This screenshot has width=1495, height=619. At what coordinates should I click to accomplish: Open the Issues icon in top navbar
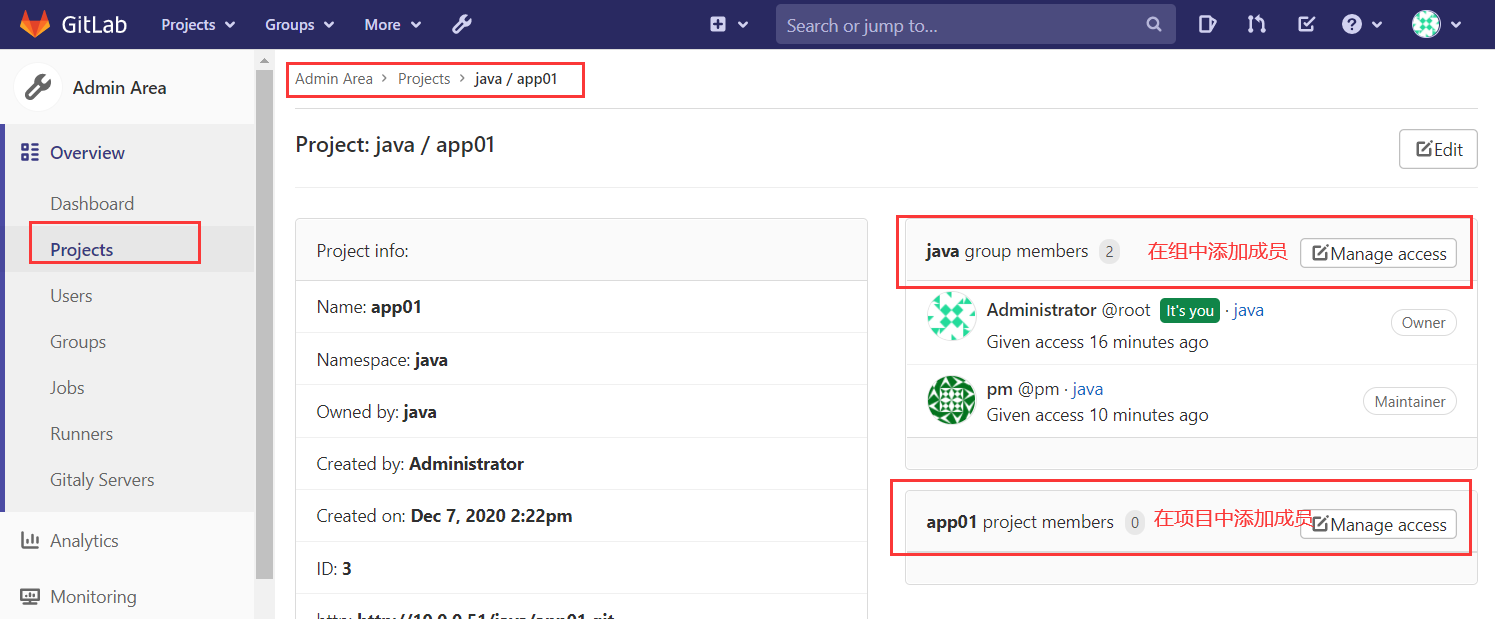[x=1208, y=24]
